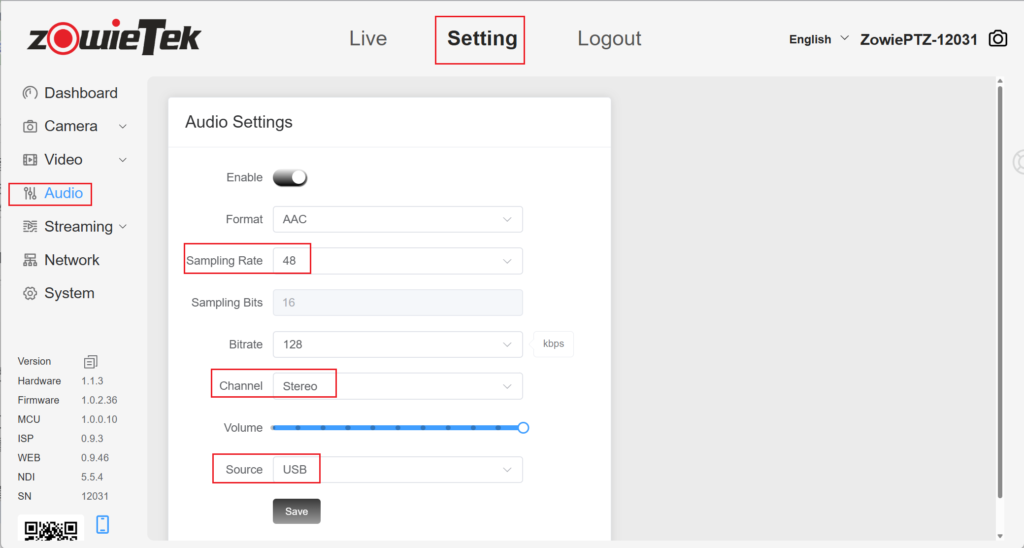The height and width of the screenshot is (548, 1024).
Task: Open the Format dropdown showing AAC
Action: click(397, 219)
